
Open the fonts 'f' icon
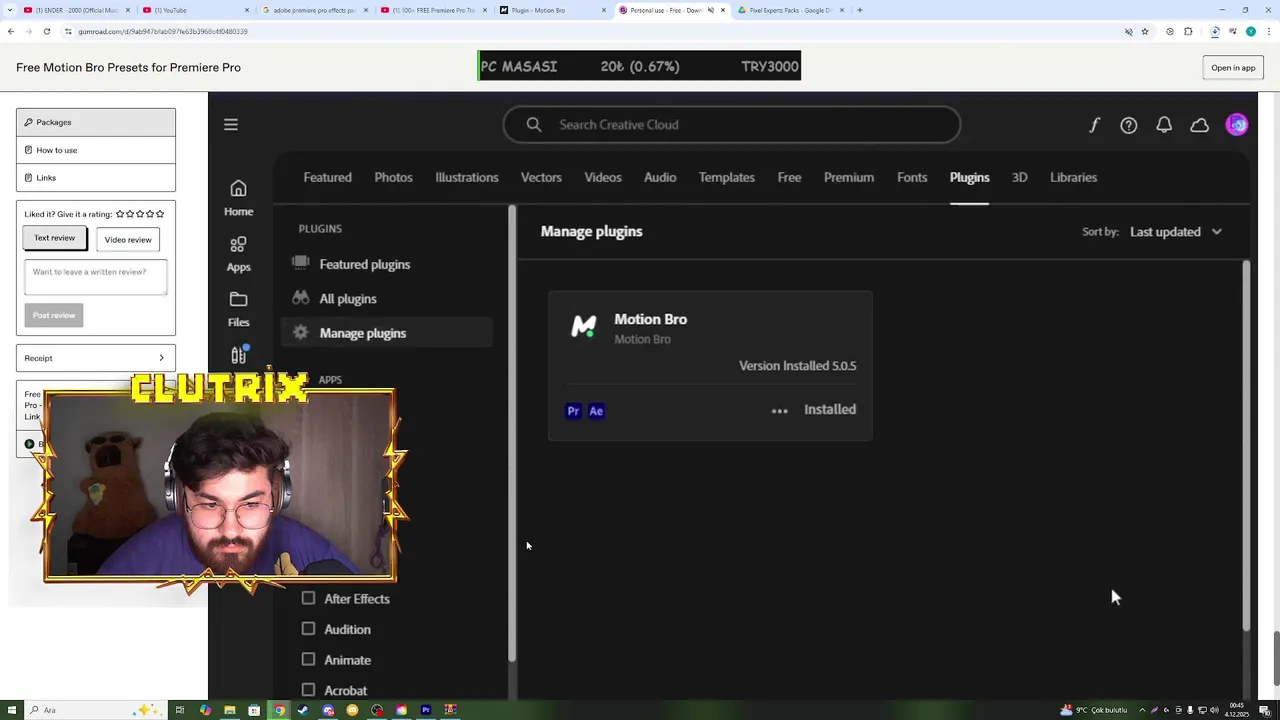[1094, 125]
